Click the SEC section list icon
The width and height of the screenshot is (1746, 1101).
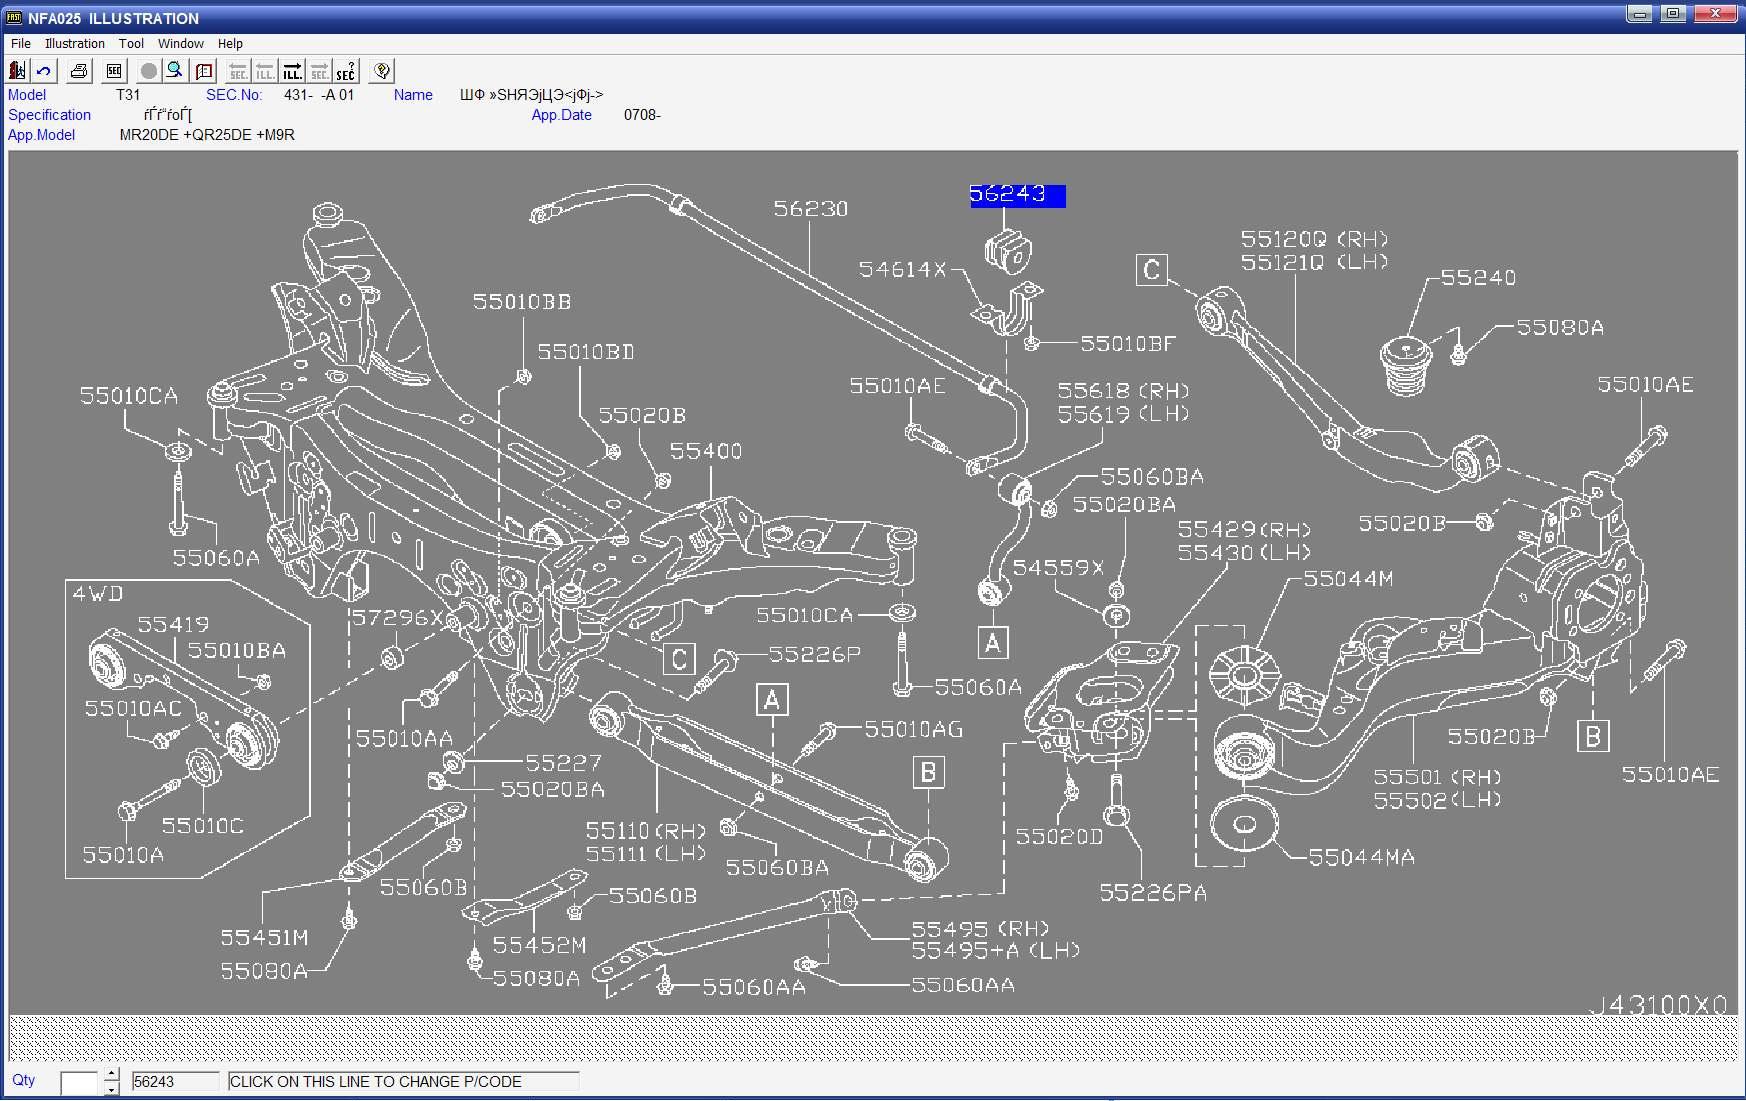[114, 71]
